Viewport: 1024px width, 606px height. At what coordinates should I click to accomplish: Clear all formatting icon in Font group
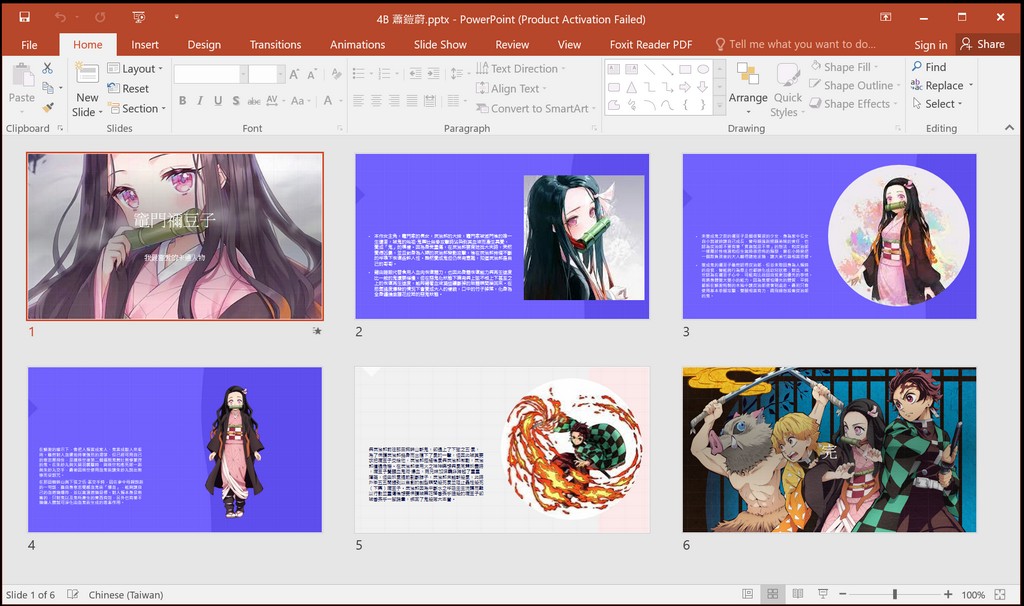336,74
